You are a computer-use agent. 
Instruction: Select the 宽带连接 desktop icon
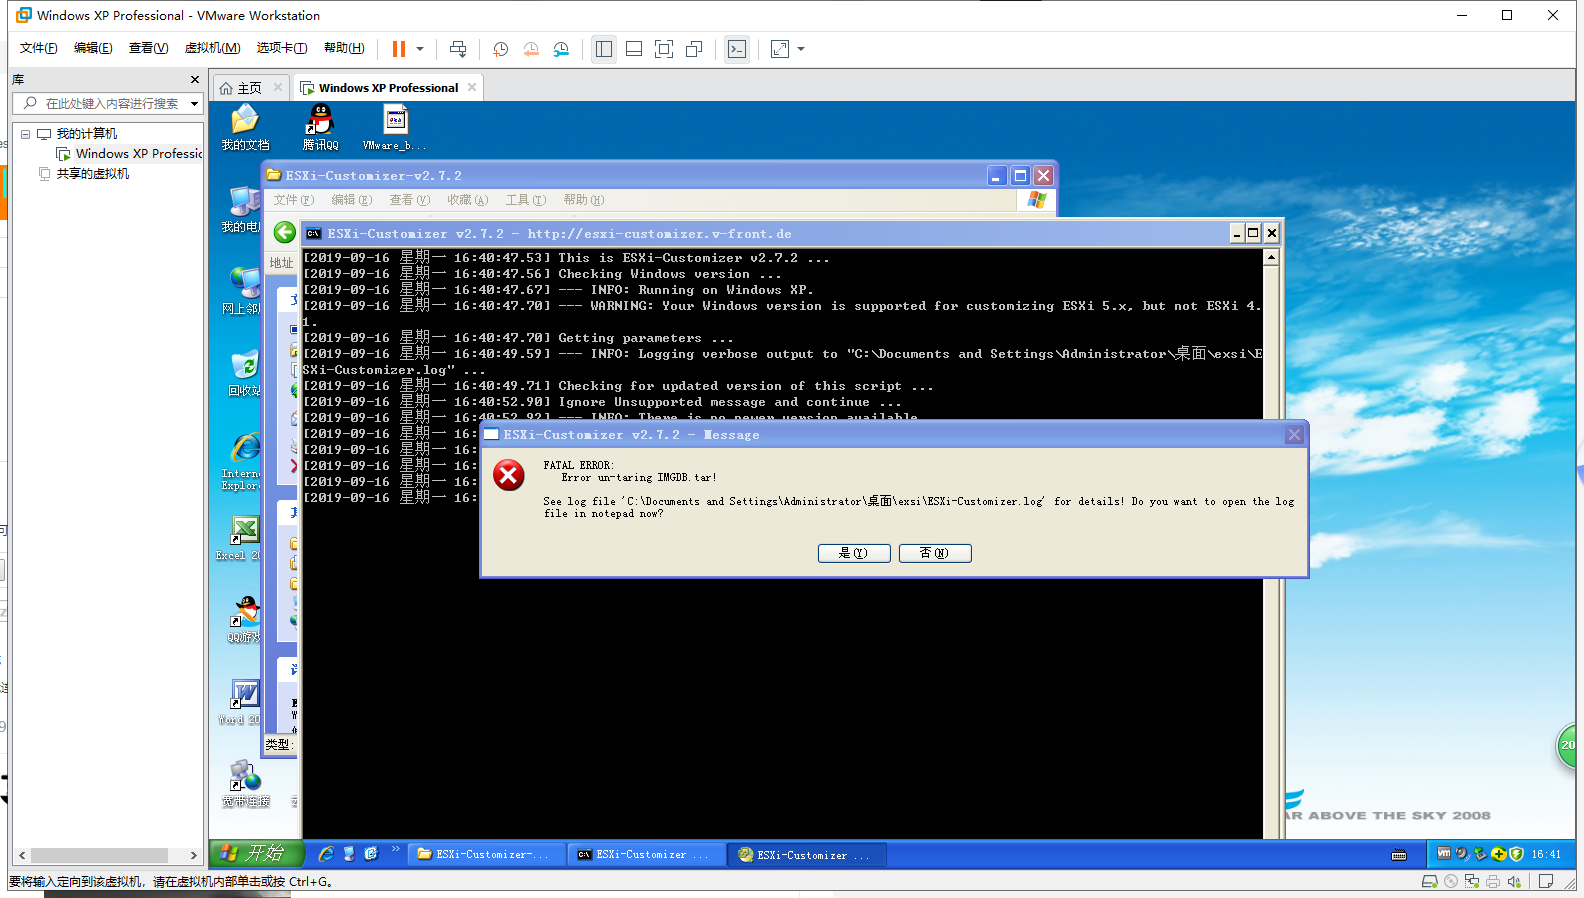pos(245,784)
